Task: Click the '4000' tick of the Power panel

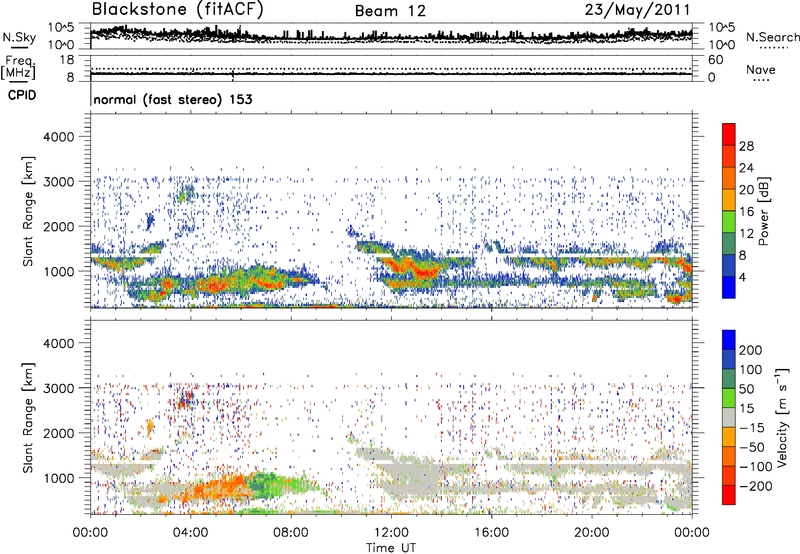Action: (58, 137)
